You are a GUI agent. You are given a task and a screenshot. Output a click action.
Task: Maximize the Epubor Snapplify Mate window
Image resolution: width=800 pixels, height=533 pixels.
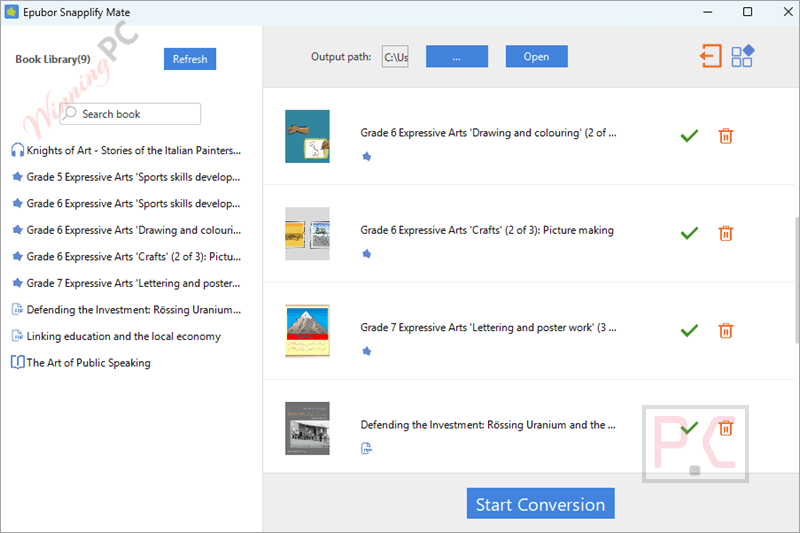pyautogui.click(x=747, y=12)
